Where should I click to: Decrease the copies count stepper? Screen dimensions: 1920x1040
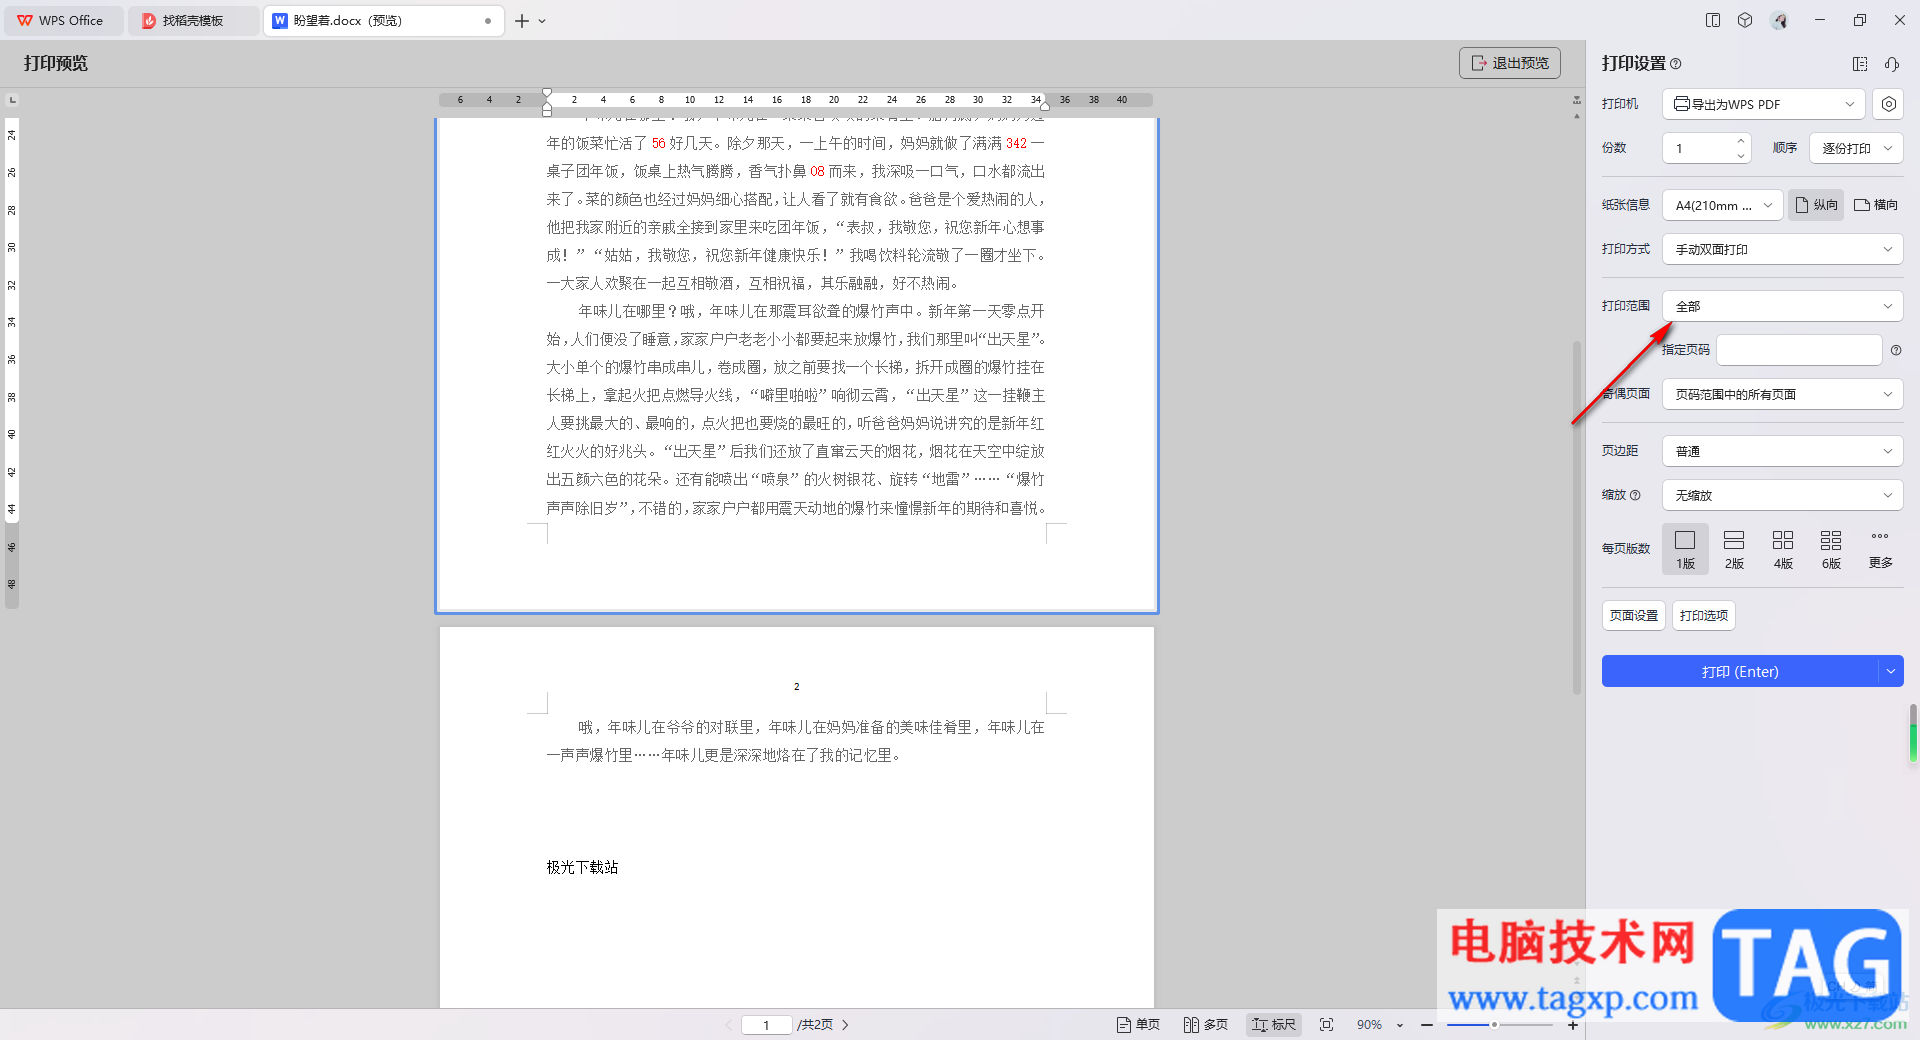[x=1741, y=155]
